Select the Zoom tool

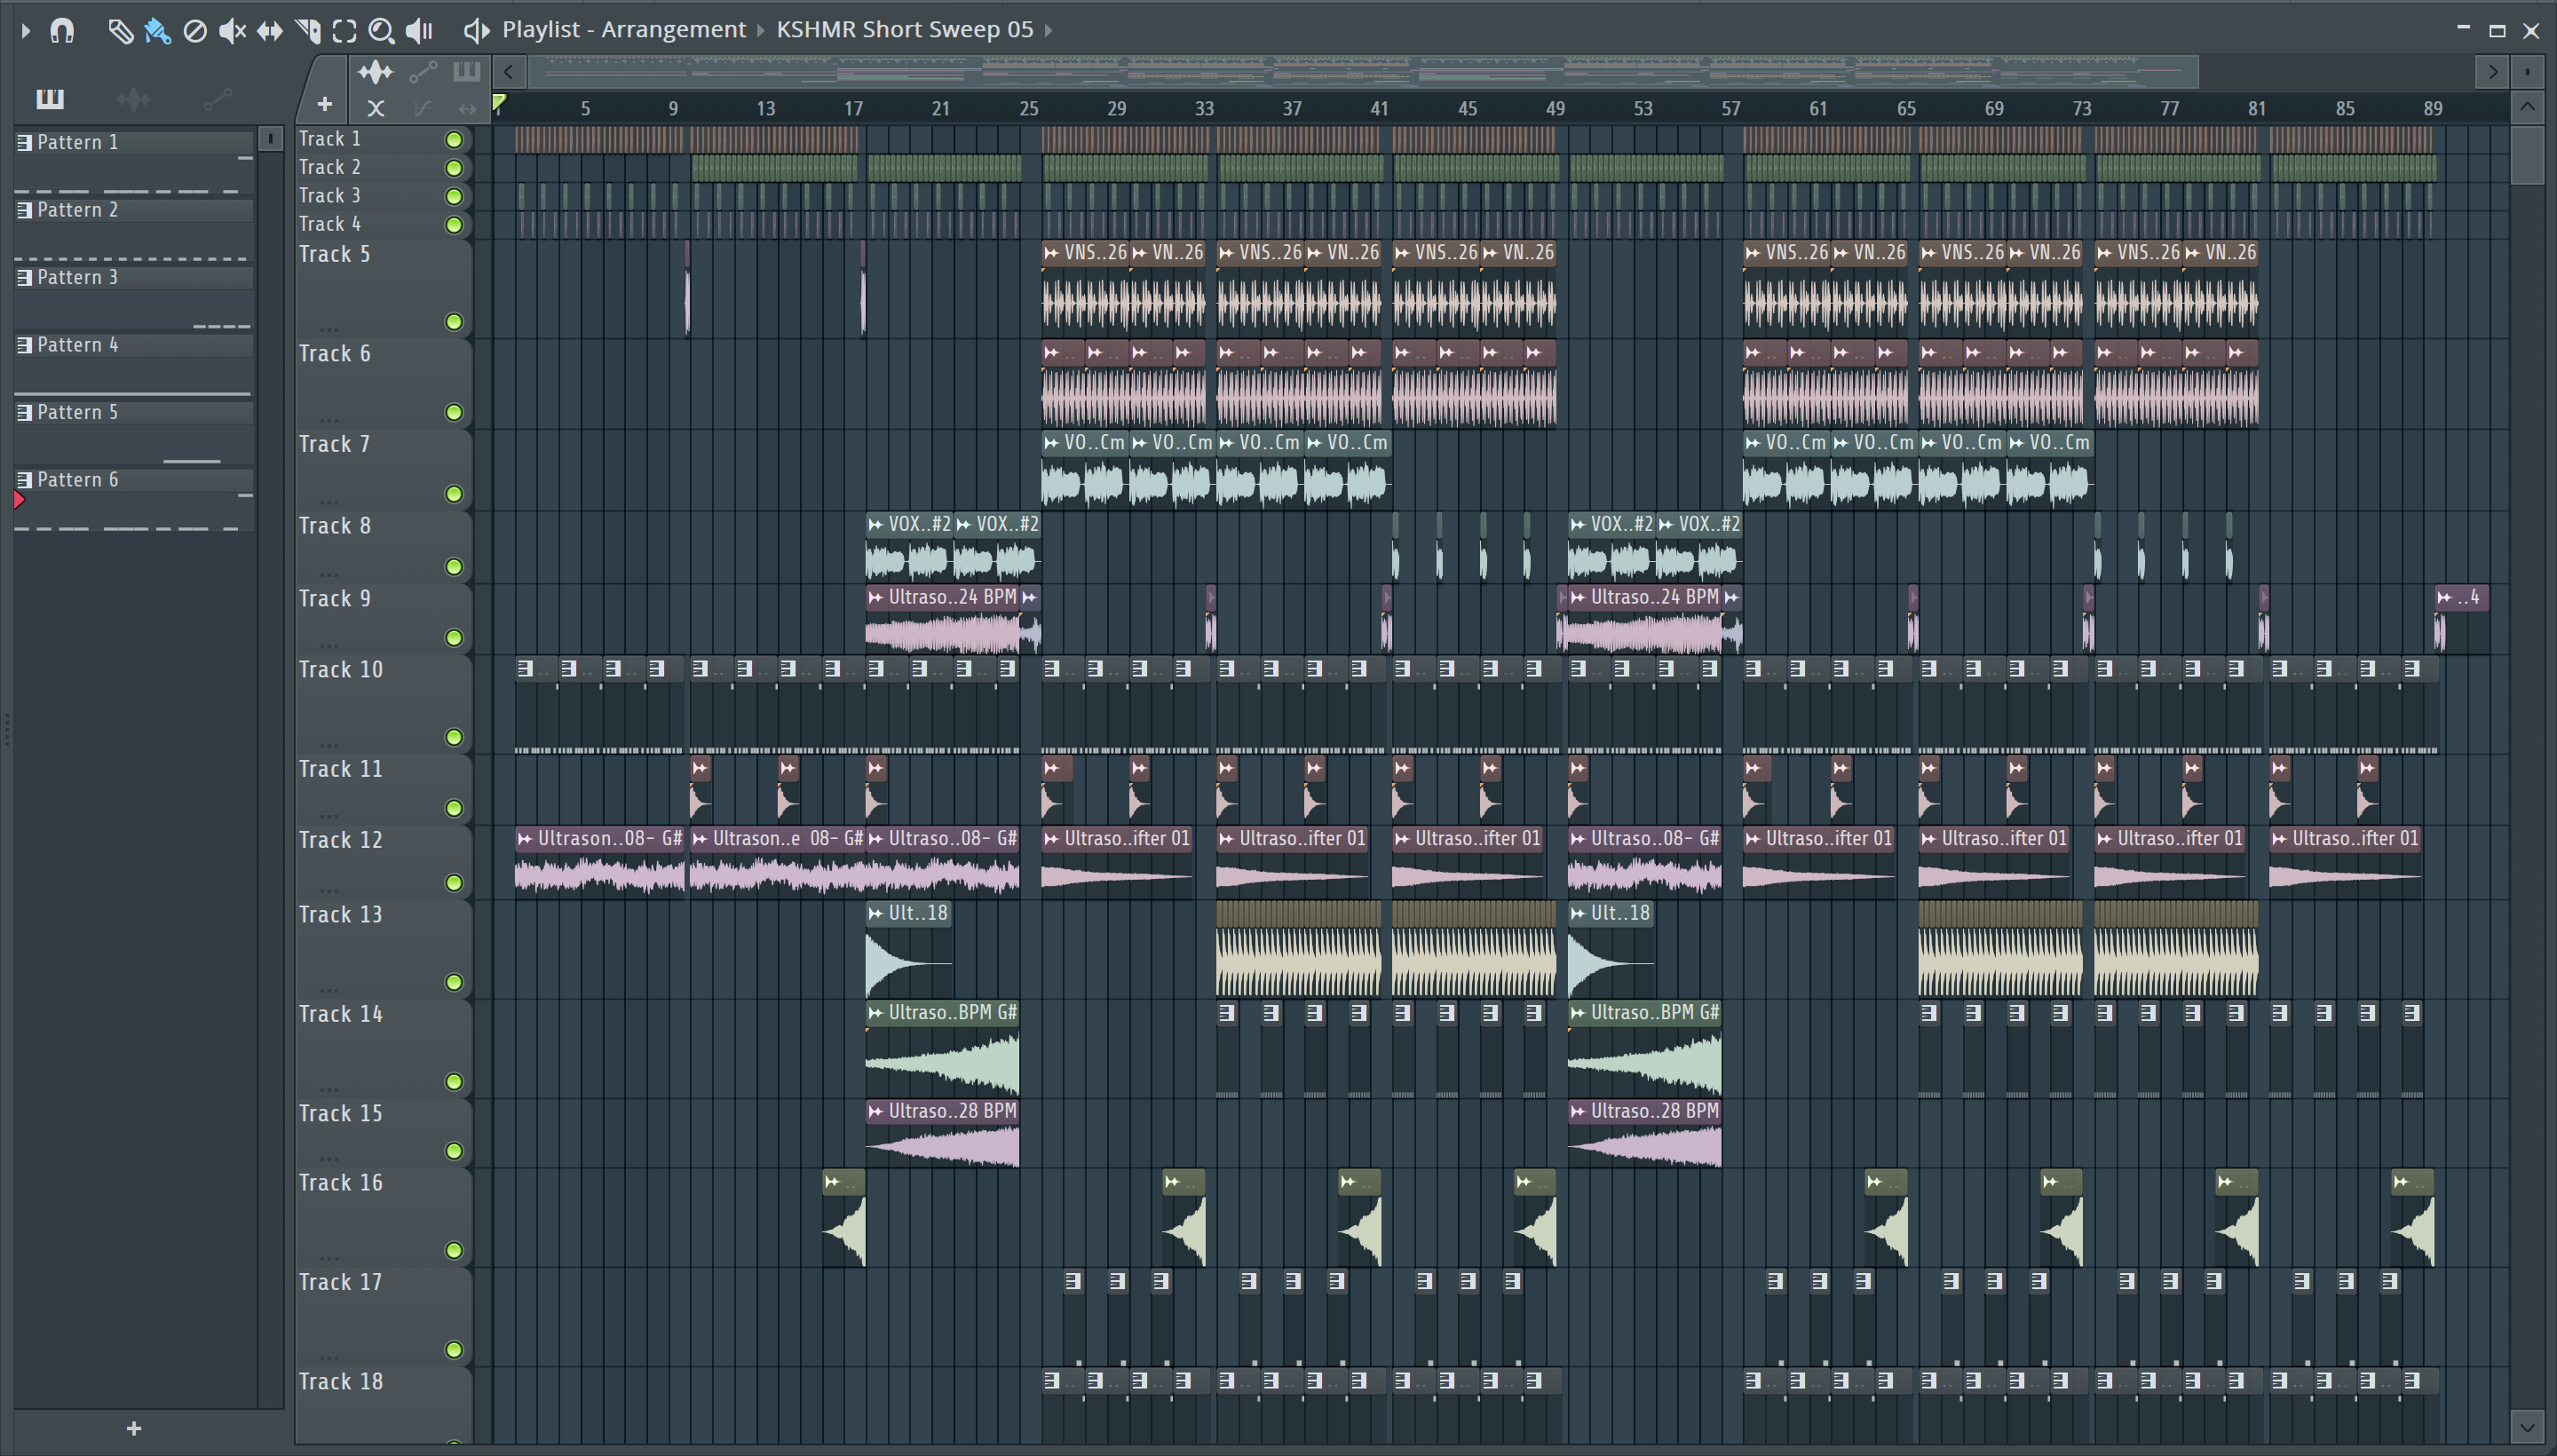click(x=381, y=31)
